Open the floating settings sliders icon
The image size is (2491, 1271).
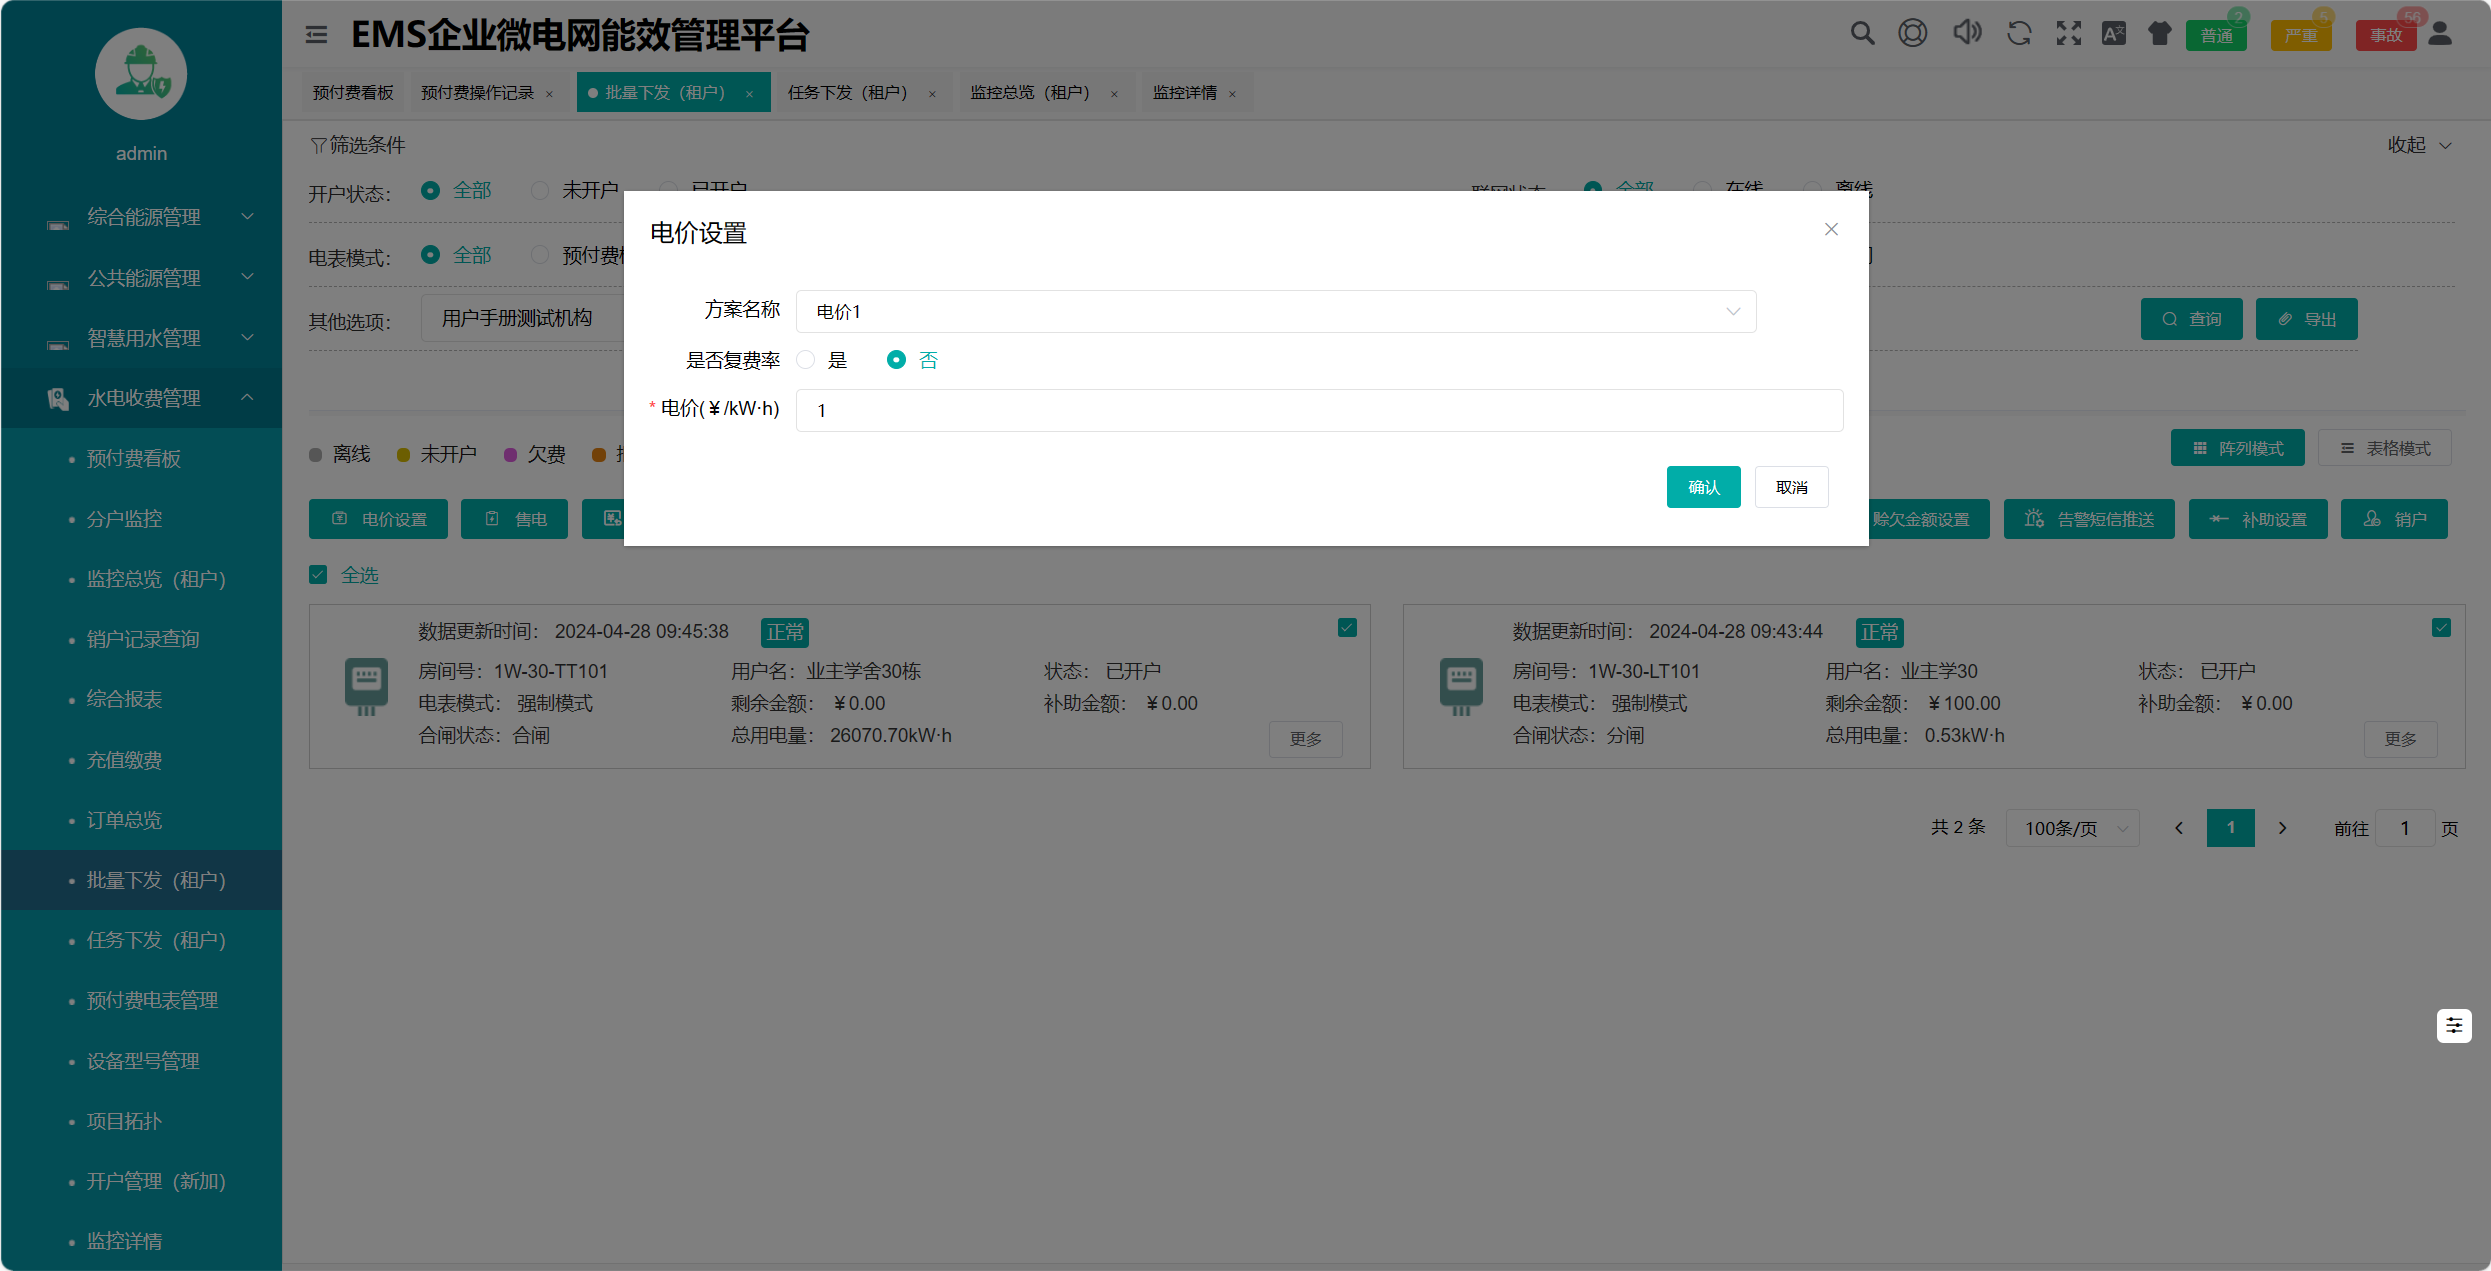point(2454,1025)
